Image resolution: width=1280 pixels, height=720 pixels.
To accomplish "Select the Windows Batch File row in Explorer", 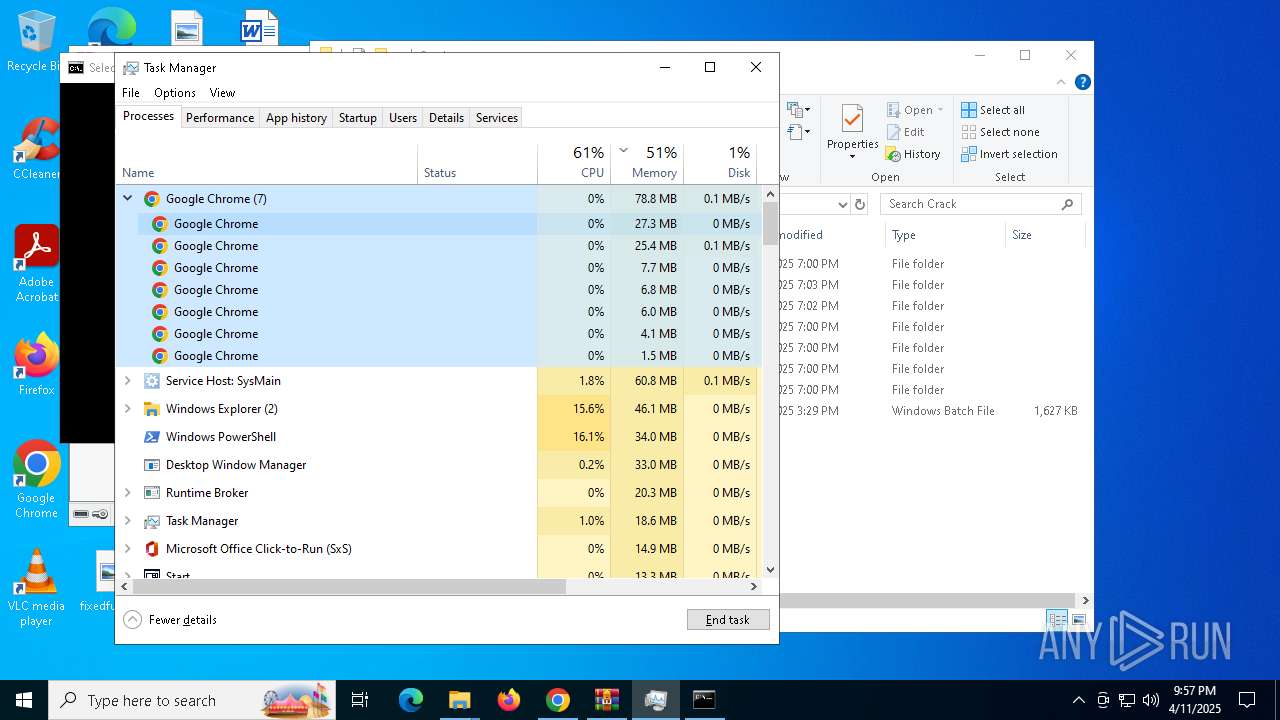I will 930,411.
